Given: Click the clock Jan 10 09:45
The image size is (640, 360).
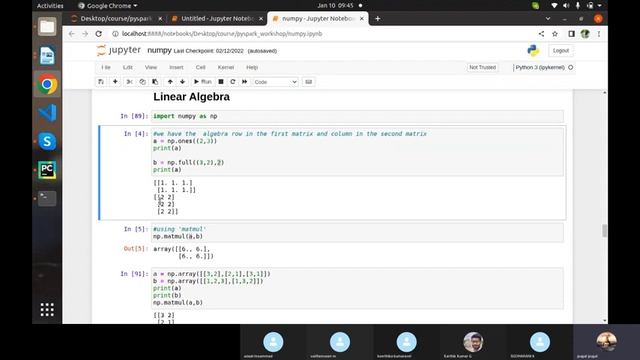Looking at the screenshot, I should click(335, 6).
